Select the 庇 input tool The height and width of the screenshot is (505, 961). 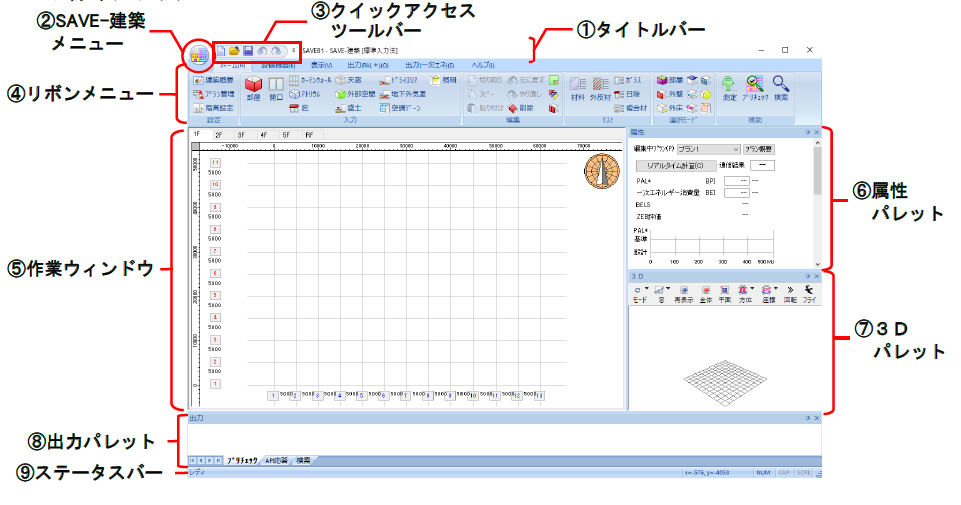(299, 108)
